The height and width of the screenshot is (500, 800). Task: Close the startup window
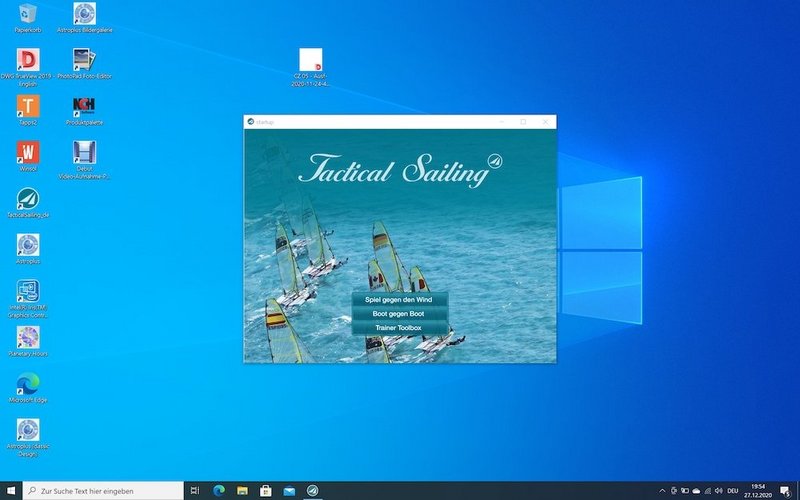coord(545,122)
